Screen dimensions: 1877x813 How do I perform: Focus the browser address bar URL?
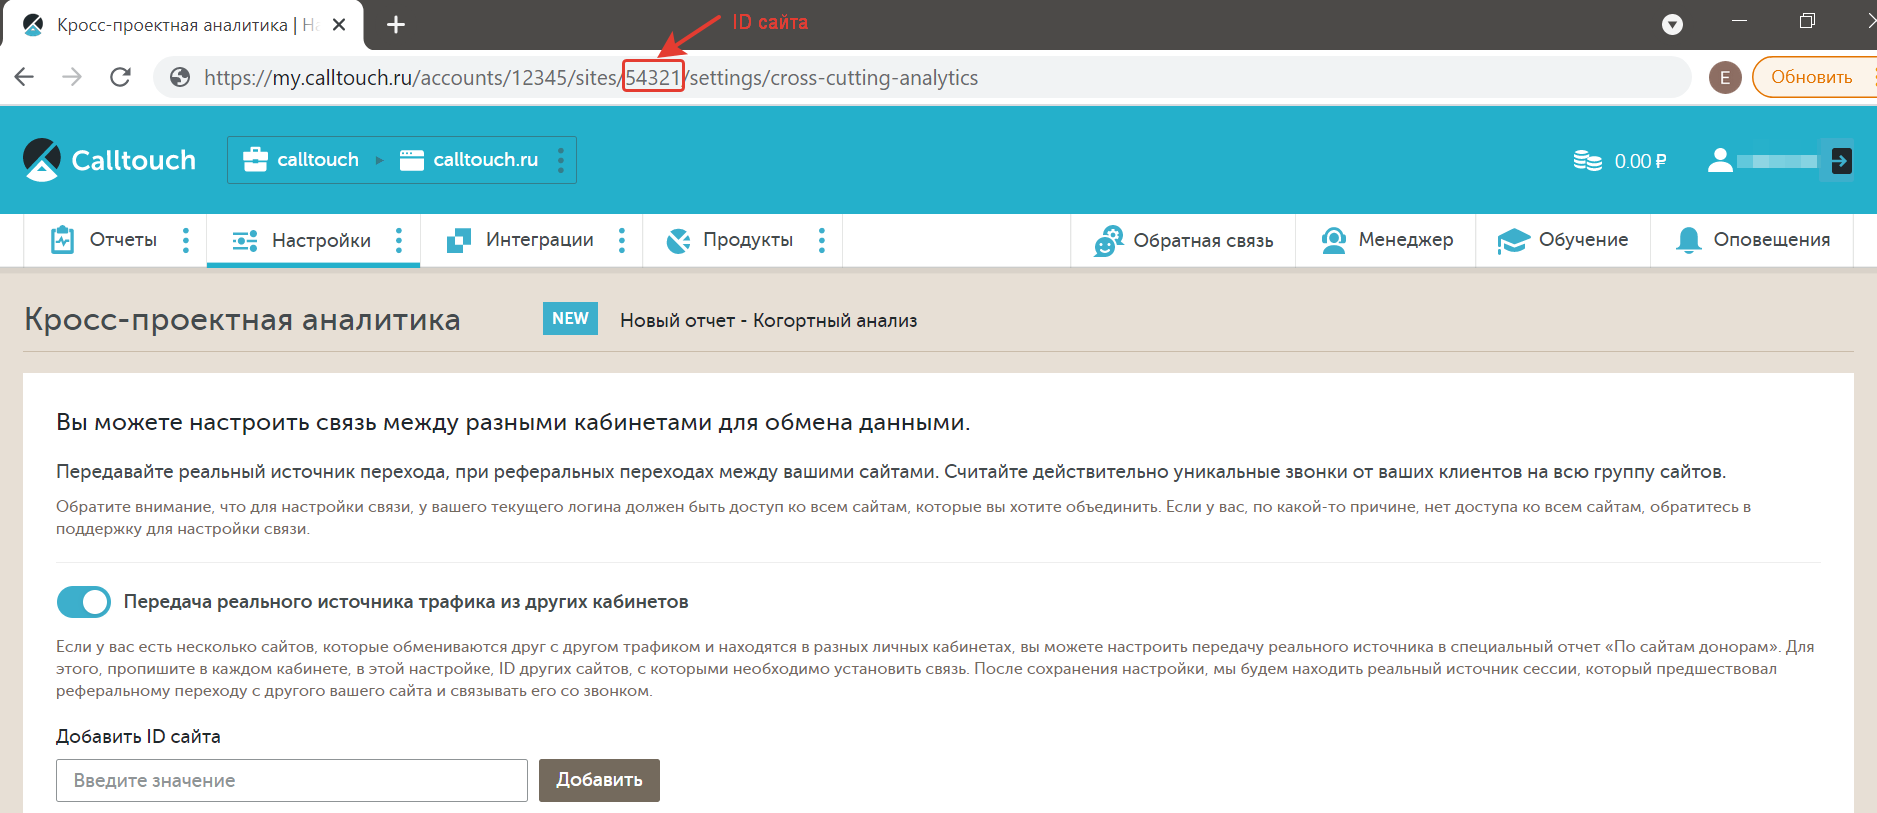tap(591, 77)
